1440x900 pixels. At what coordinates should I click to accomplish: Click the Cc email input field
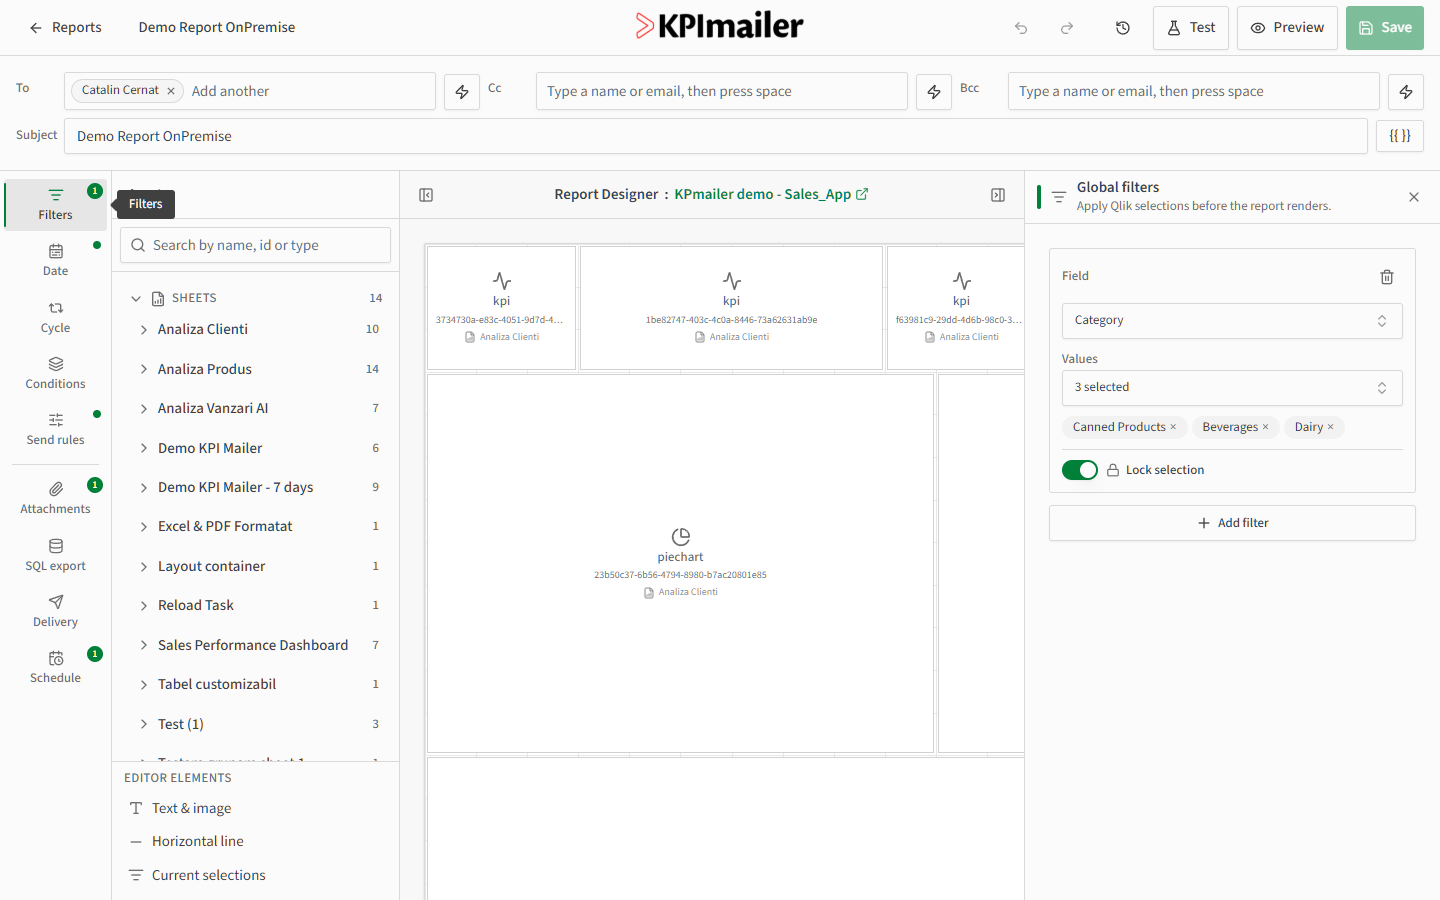(722, 91)
